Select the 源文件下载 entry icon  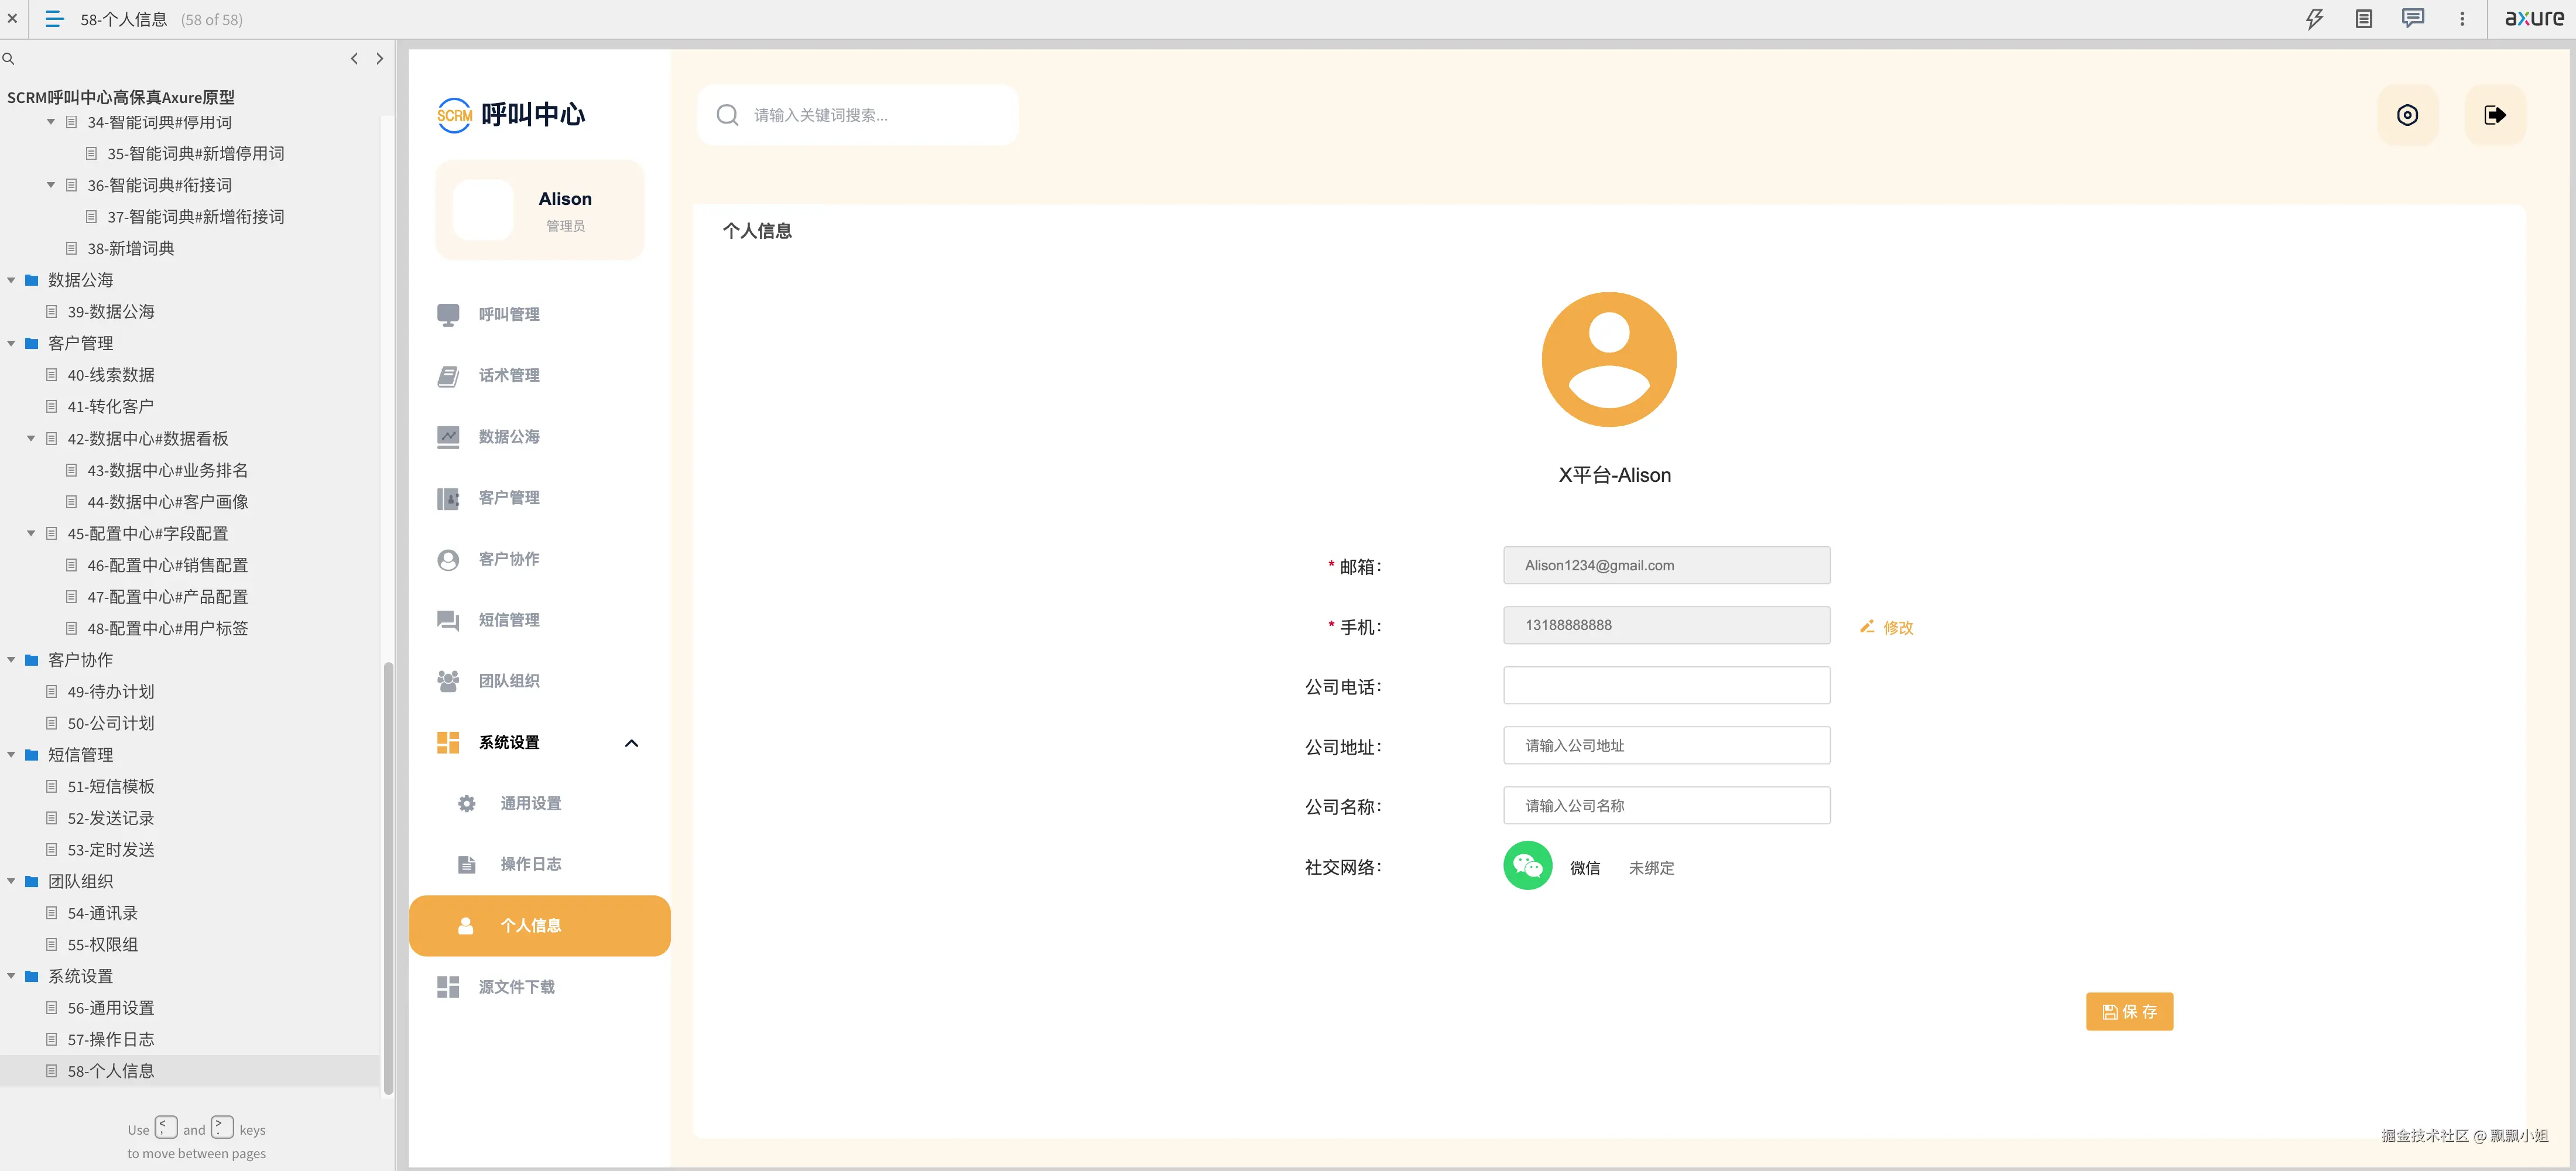[448, 986]
